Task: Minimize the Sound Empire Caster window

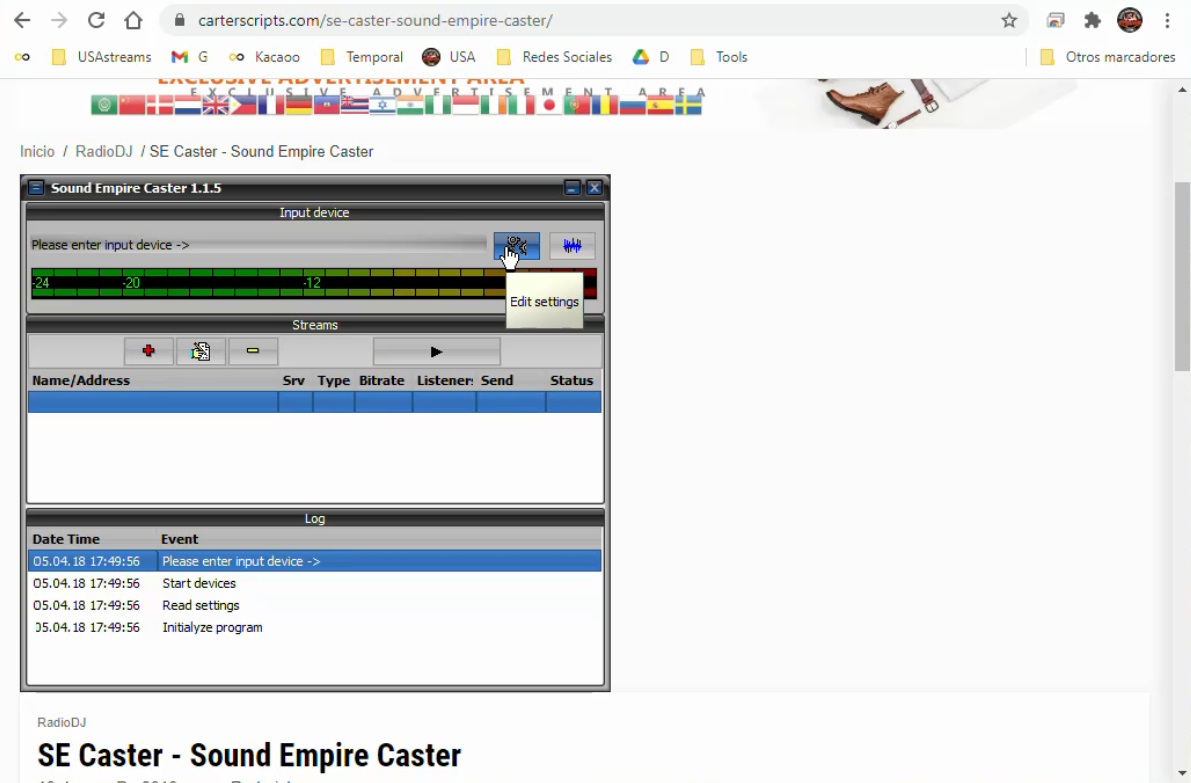Action: pyautogui.click(x=572, y=188)
